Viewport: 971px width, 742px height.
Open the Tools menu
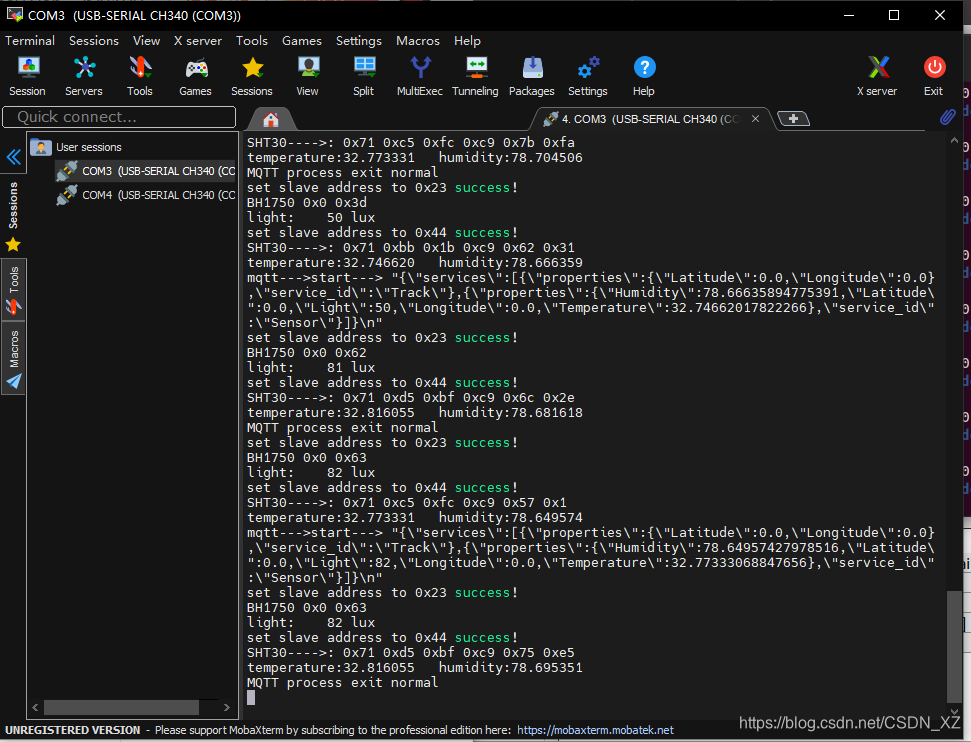(251, 41)
